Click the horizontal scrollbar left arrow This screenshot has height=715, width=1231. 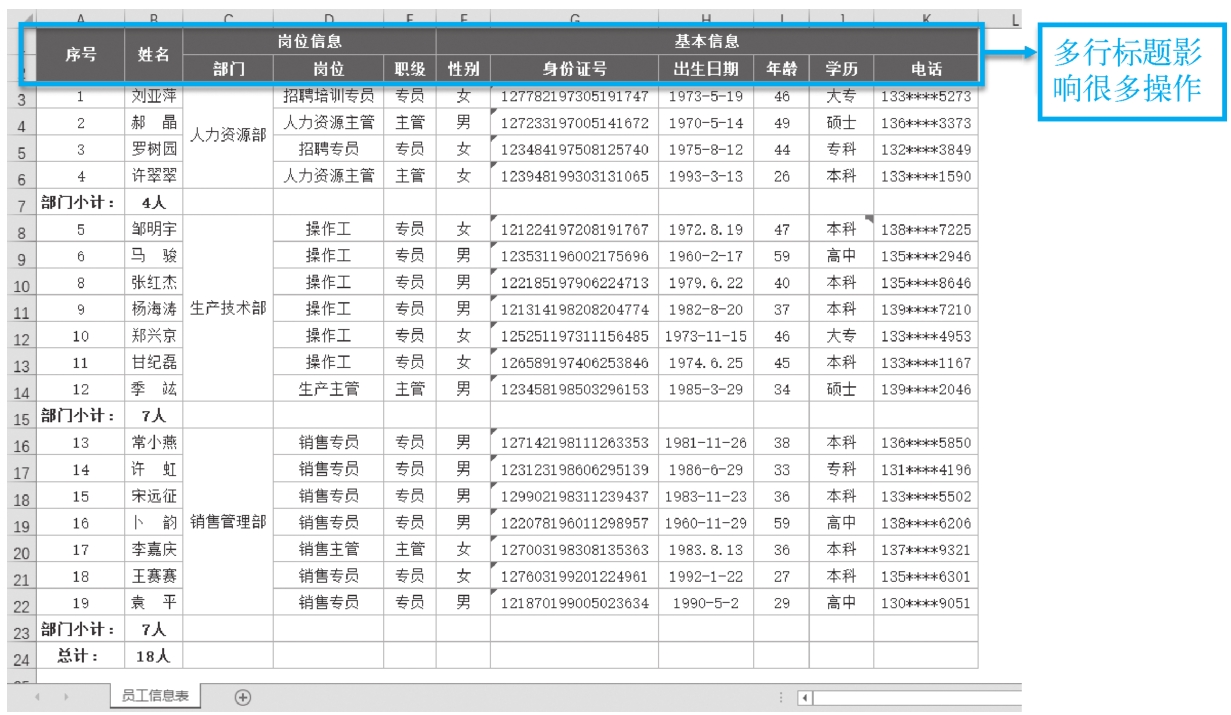point(804,698)
